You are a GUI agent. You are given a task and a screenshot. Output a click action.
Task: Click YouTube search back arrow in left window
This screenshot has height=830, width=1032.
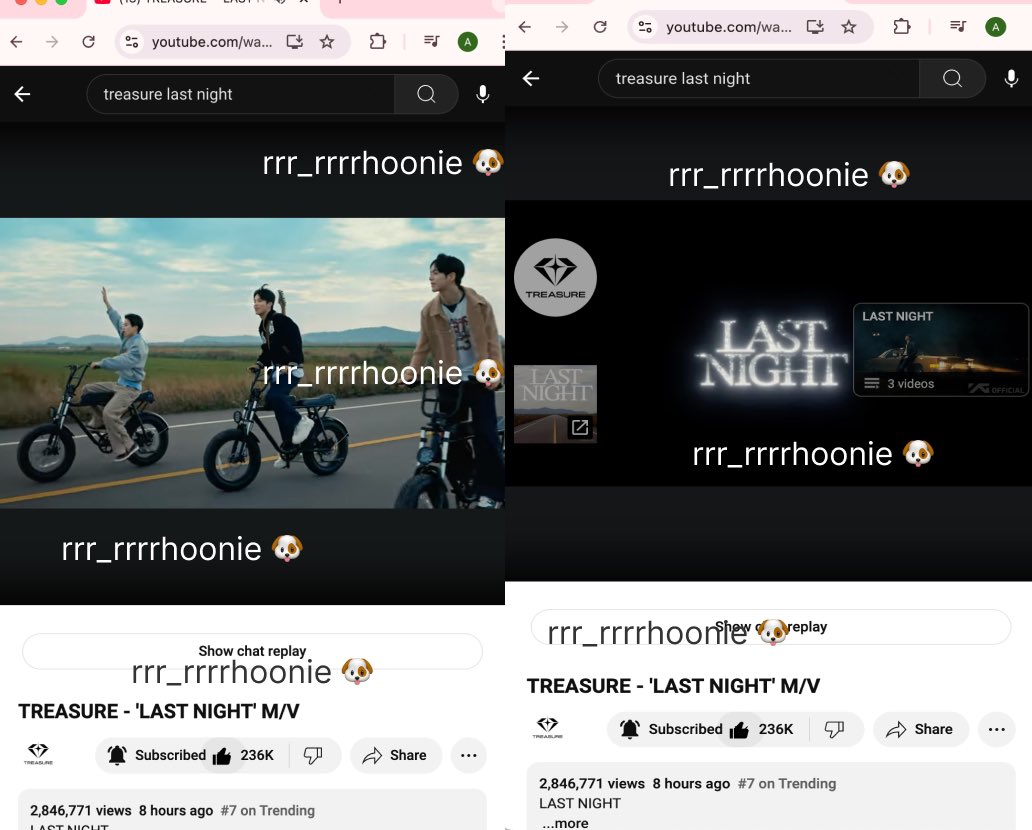pos(22,94)
